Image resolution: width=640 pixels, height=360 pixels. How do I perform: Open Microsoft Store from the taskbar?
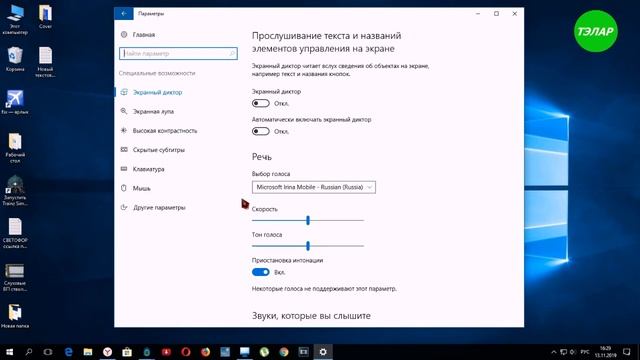coord(127,352)
